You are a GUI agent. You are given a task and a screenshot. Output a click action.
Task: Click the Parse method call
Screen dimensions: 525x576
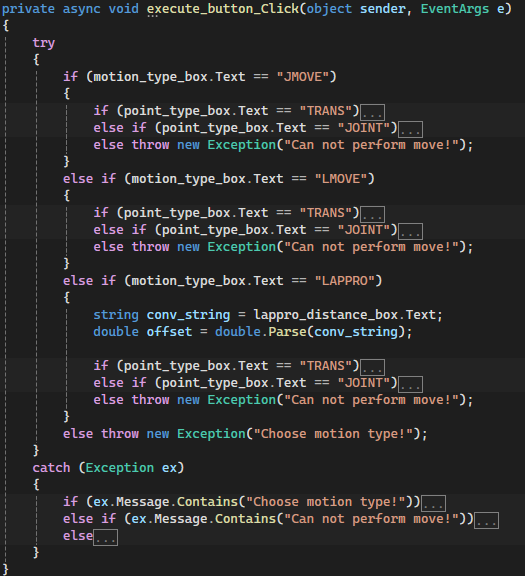pos(287,332)
